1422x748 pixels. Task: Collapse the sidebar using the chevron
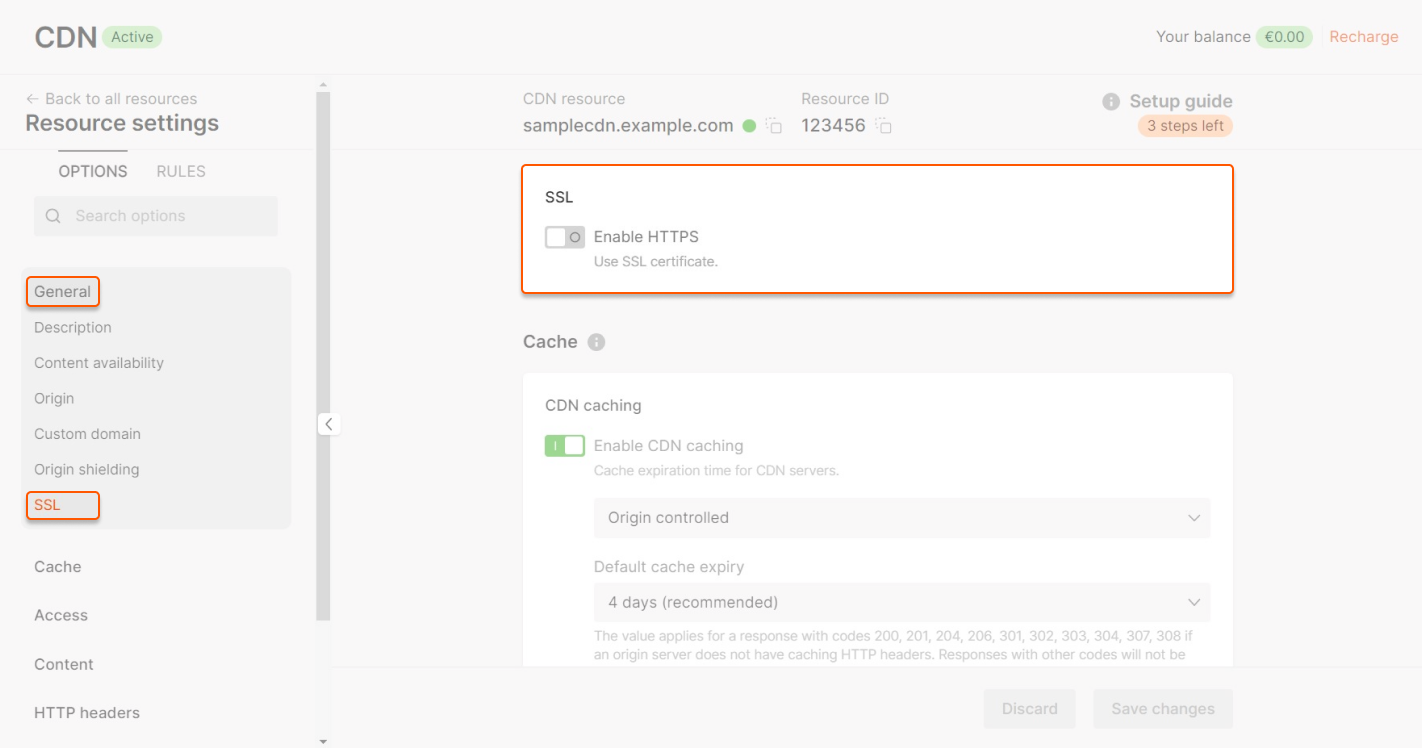[329, 423]
